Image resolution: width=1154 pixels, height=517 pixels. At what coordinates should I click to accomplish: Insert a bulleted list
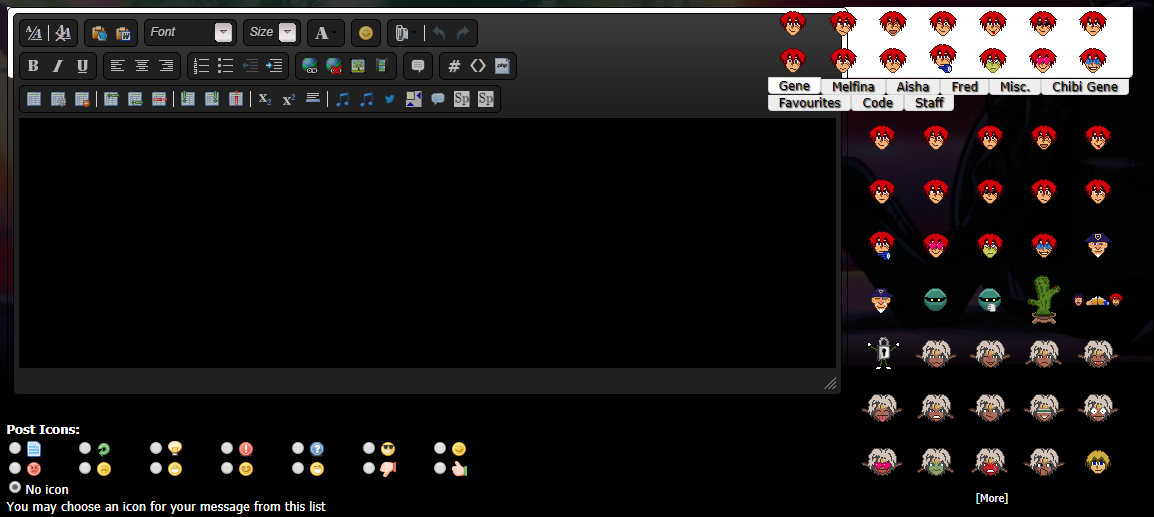point(225,66)
